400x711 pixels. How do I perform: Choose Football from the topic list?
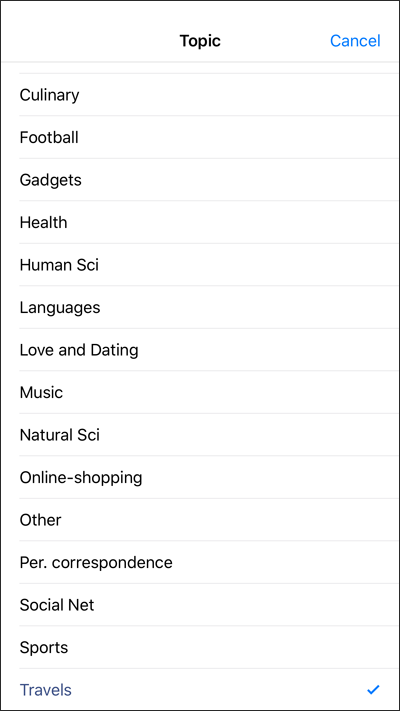pyautogui.click(x=200, y=137)
